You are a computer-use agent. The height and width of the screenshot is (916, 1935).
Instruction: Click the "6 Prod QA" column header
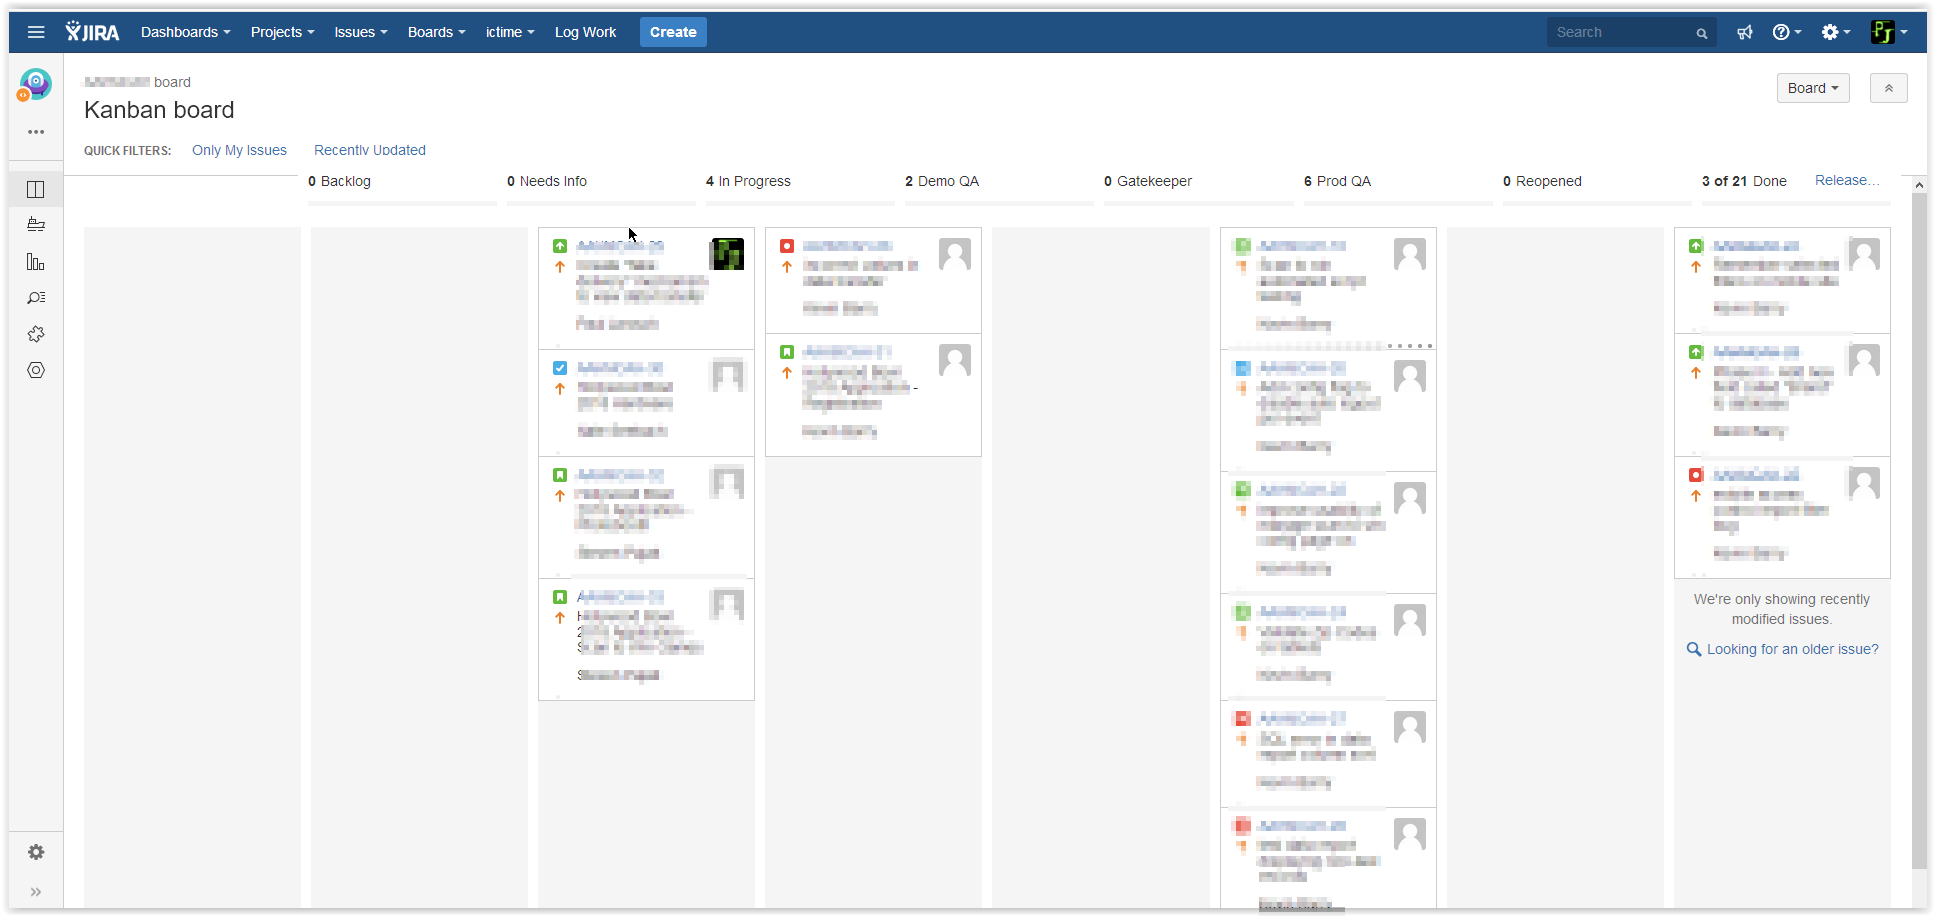(1338, 181)
